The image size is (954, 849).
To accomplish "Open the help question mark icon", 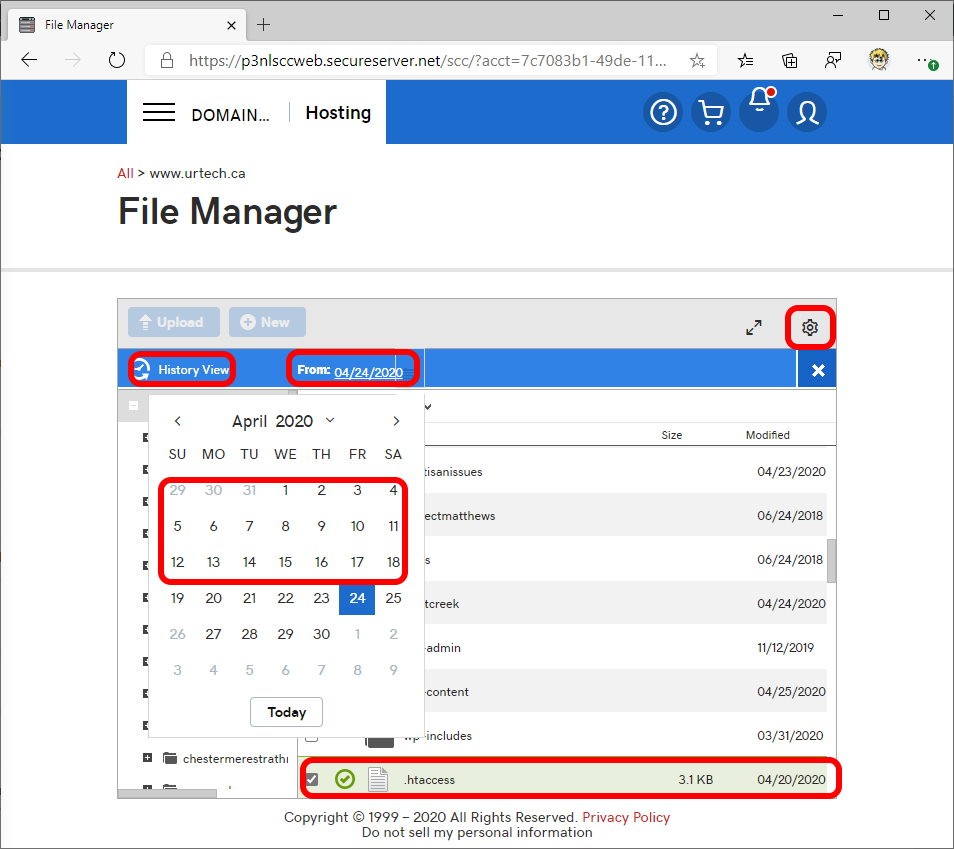I will [663, 112].
